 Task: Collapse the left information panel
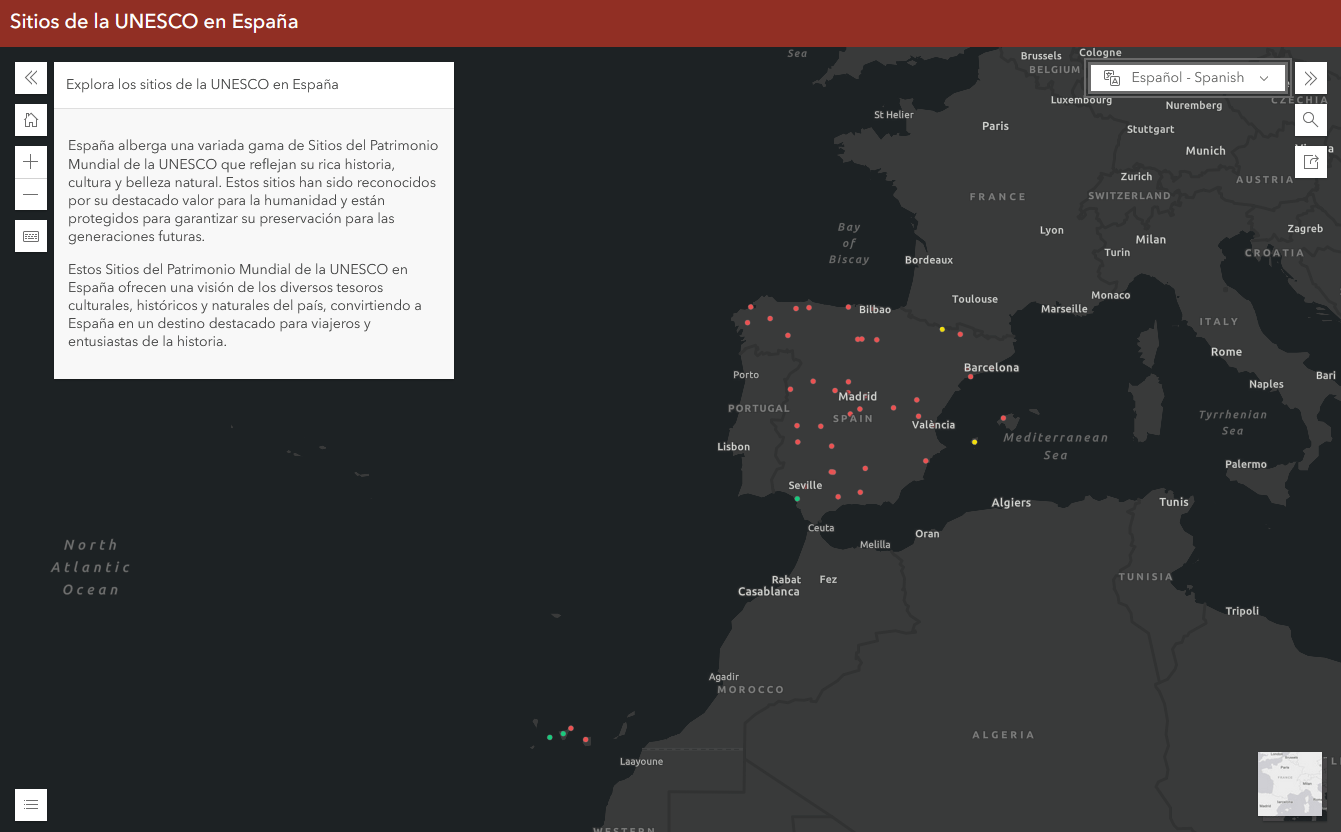click(30, 77)
